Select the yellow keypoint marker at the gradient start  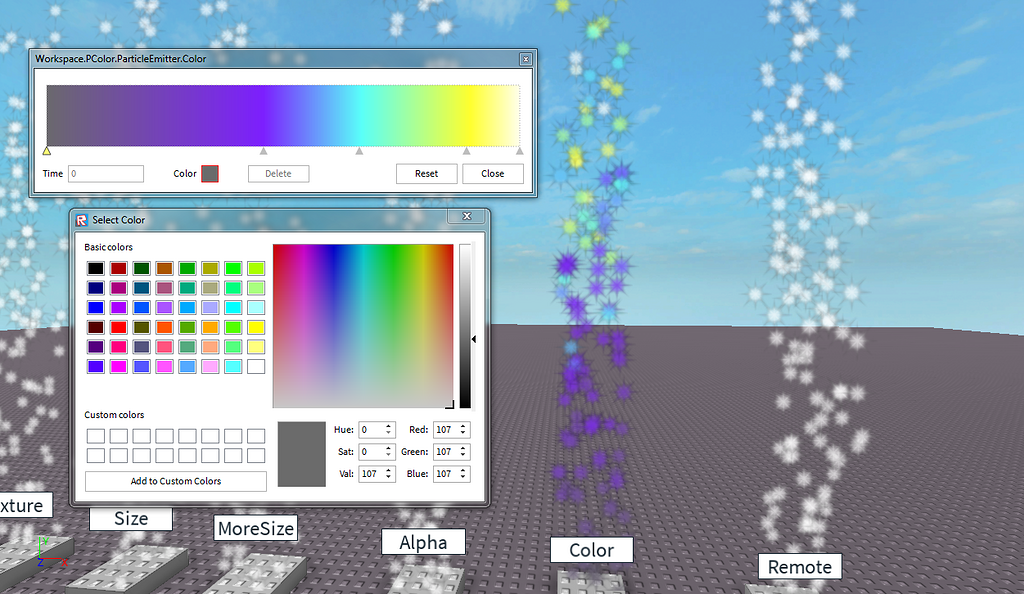point(47,150)
